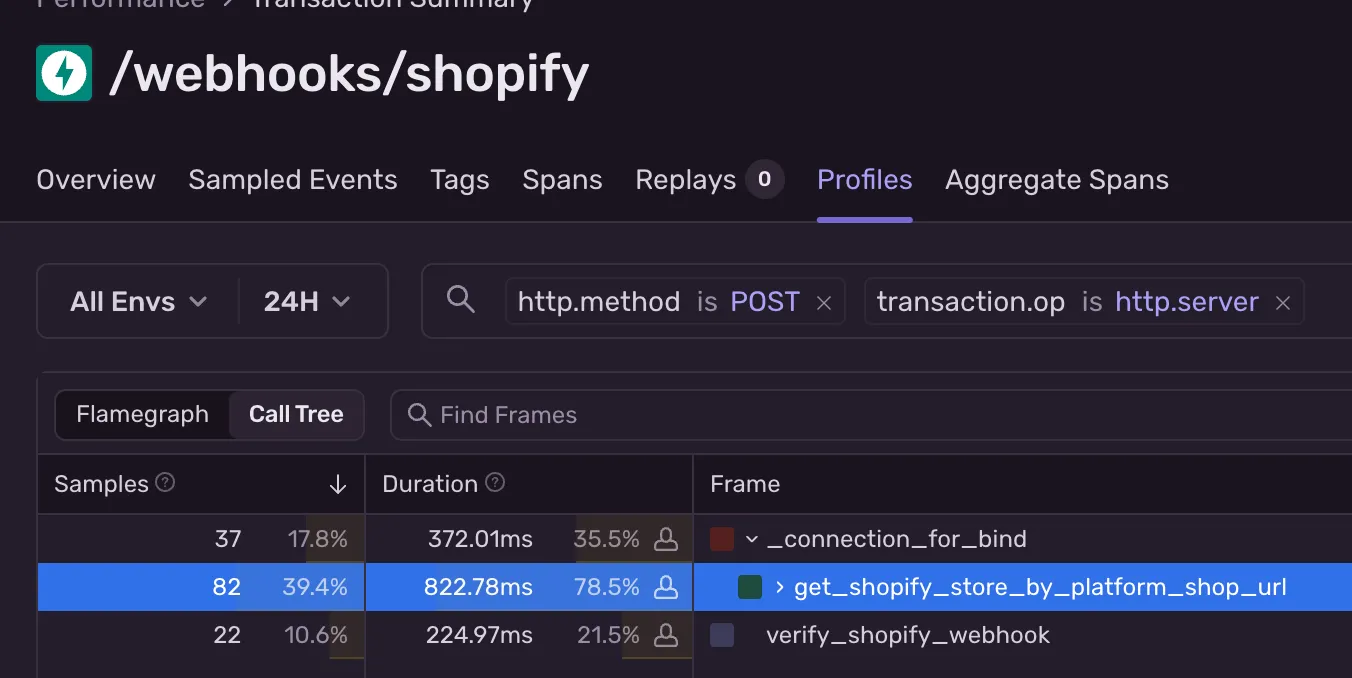Switch to Flamegraph view

(142, 415)
